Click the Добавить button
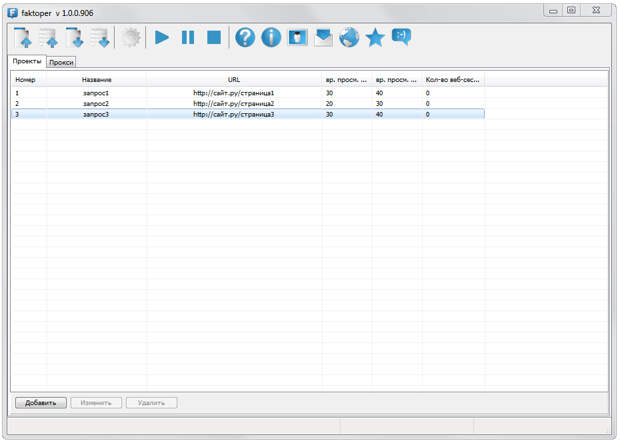This screenshot has width=620, height=443. [x=40, y=403]
